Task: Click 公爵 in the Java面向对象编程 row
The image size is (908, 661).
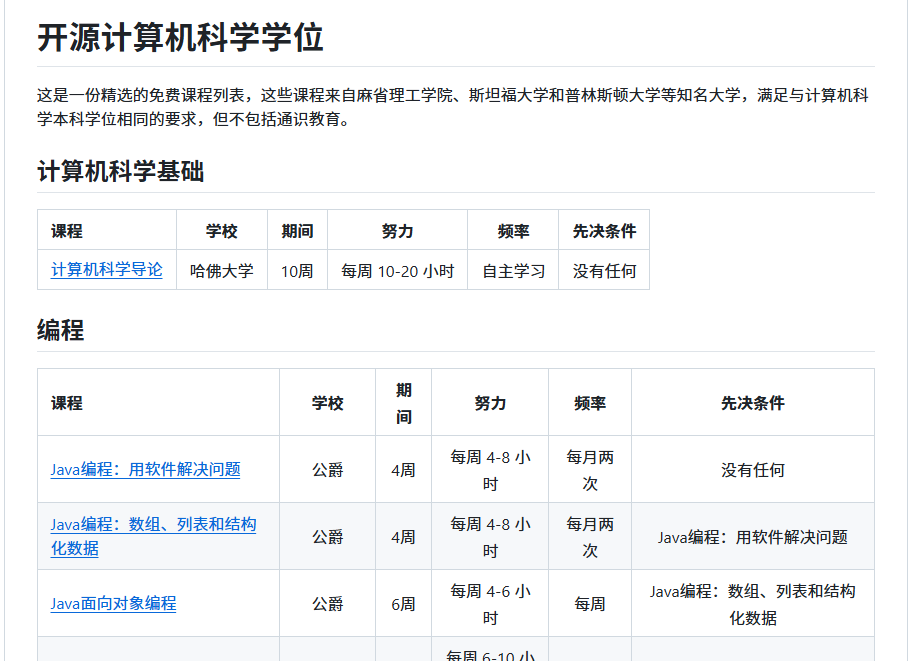Action: point(328,604)
